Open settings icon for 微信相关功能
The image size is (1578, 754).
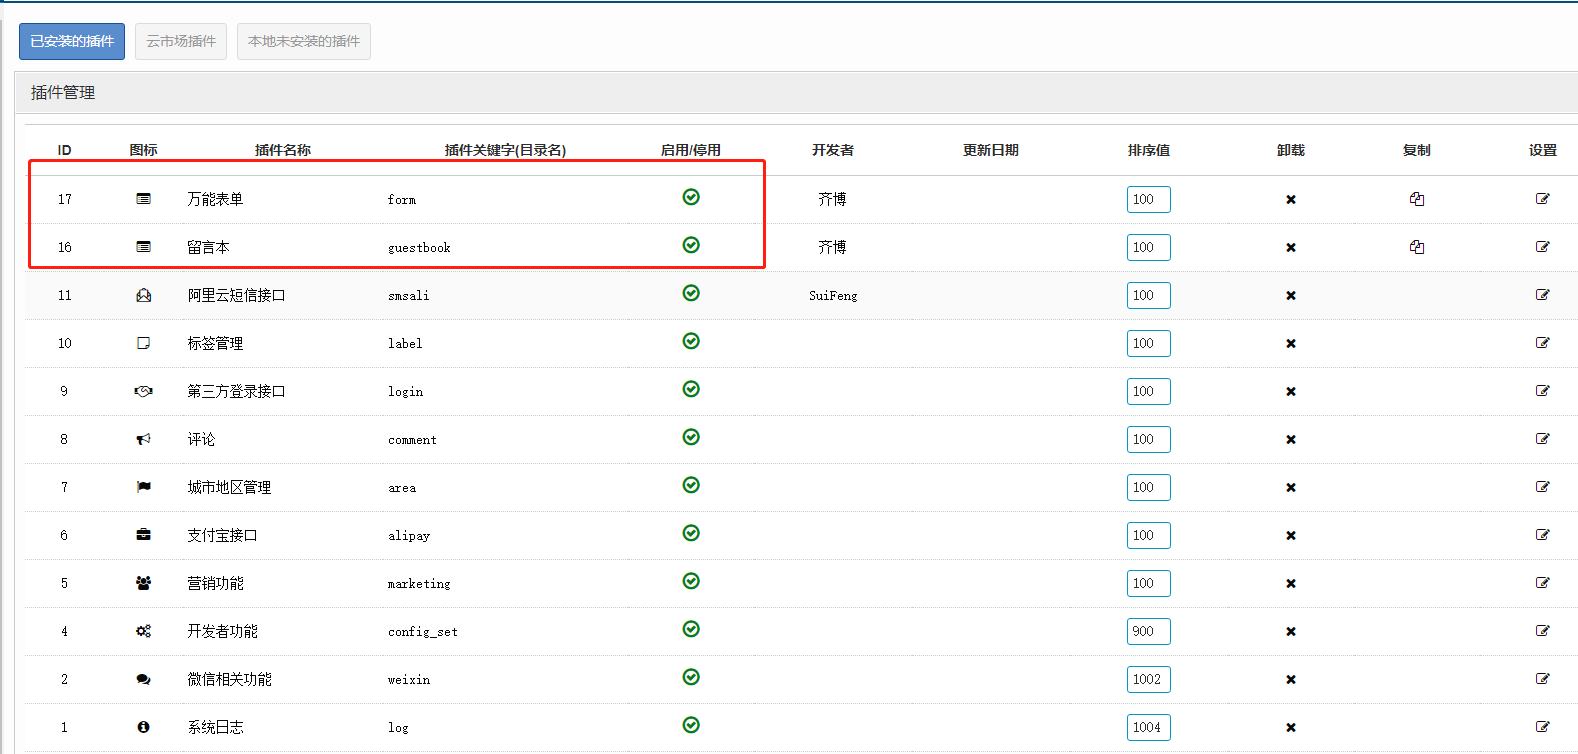pos(1542,679)
